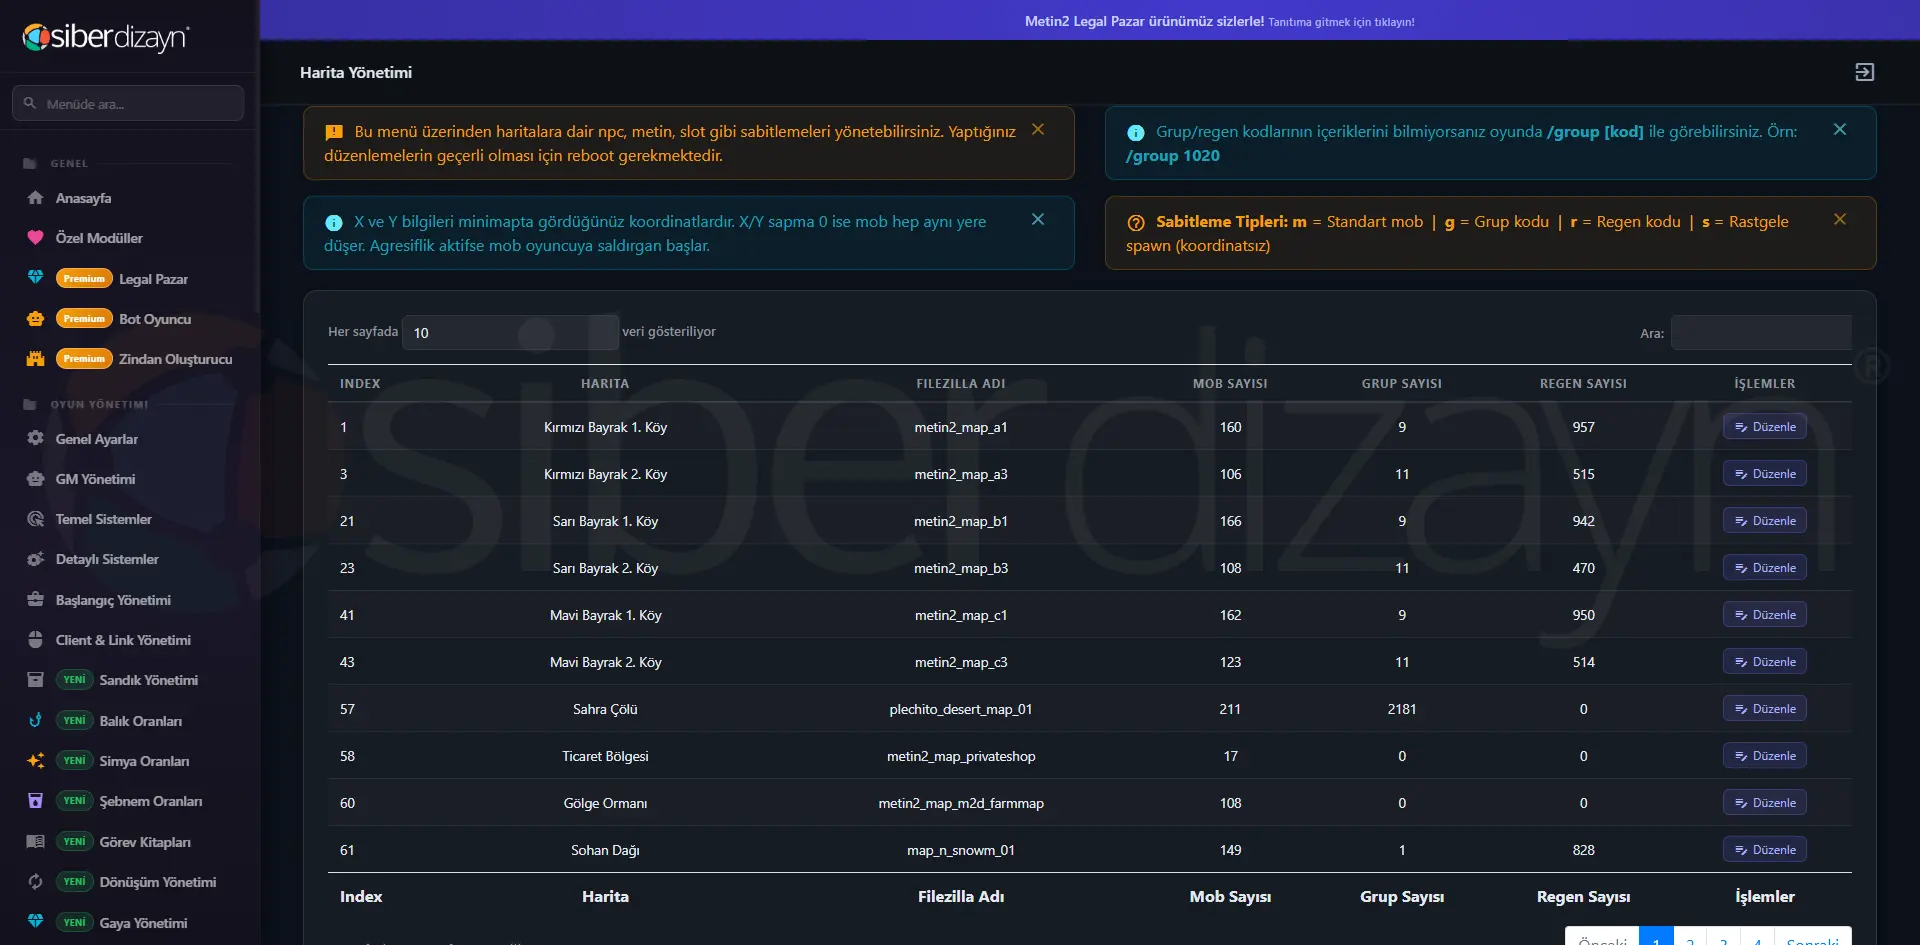Viewport: 1920px width, 945px height.
Task: Click Düzenle for Kırmızı Bayrak 1. Köy
Action: coord(1764,427)
